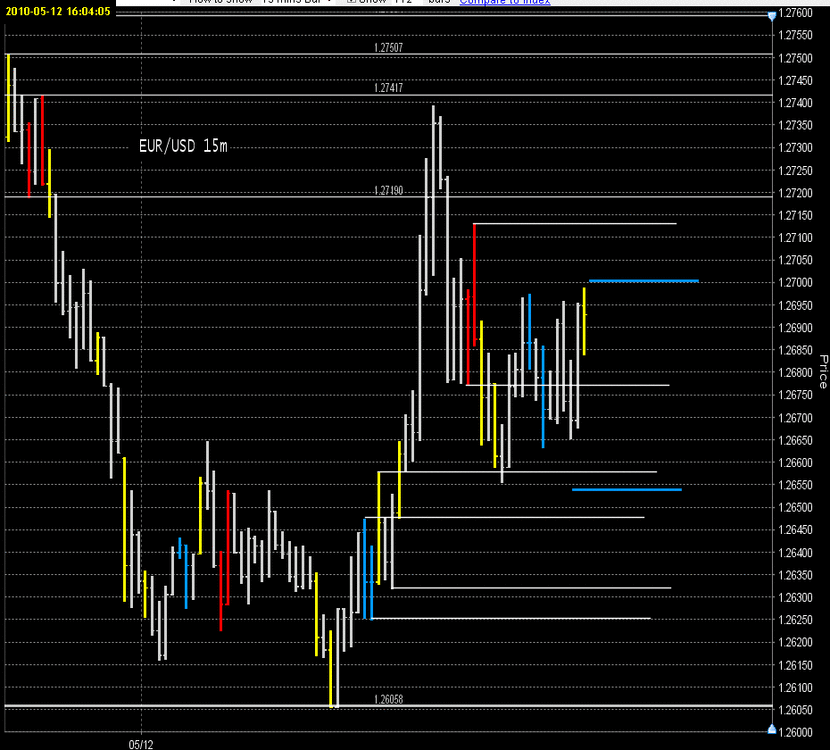Click the 1.26500 price axis value

796,507
